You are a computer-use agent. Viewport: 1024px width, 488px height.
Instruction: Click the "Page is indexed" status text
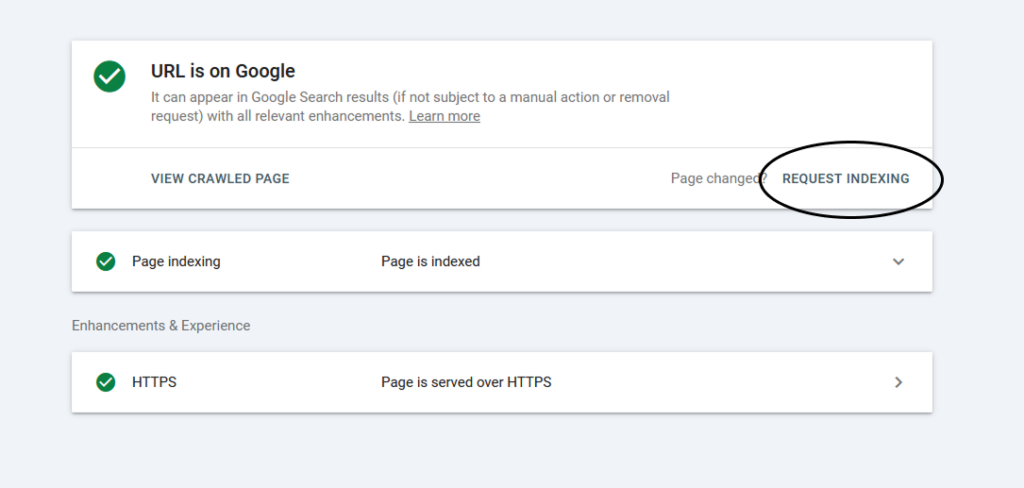(x=430, y=261)
